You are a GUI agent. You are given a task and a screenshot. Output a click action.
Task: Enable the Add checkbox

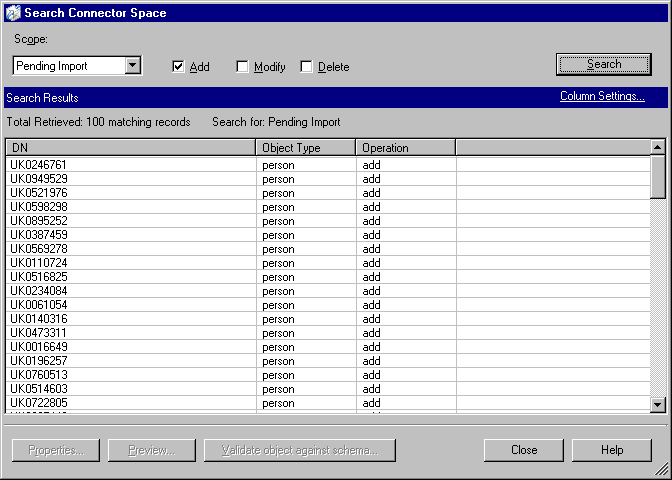(x=178, y=66)
